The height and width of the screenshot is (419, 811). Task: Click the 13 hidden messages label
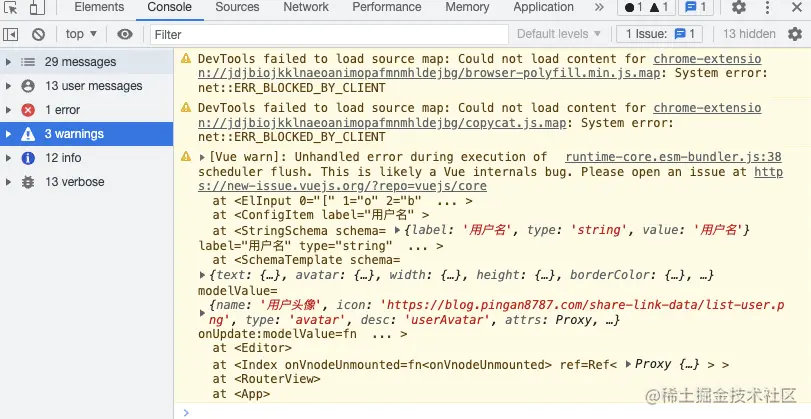point(749,34)
